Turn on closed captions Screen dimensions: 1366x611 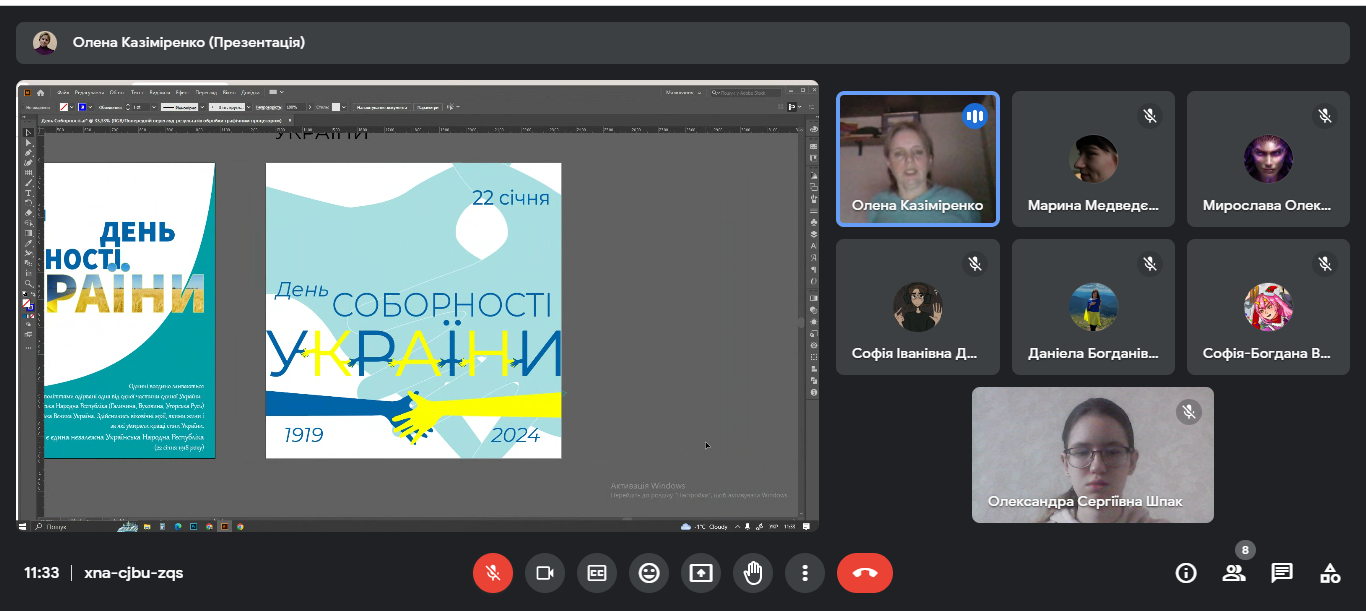pyautogui.click(x=597, y=573)
